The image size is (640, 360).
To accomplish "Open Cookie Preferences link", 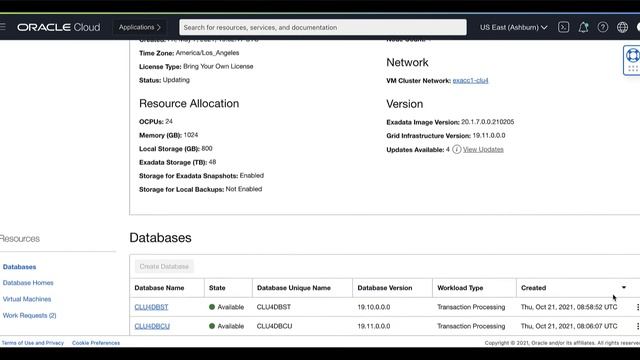I will 96,343.
